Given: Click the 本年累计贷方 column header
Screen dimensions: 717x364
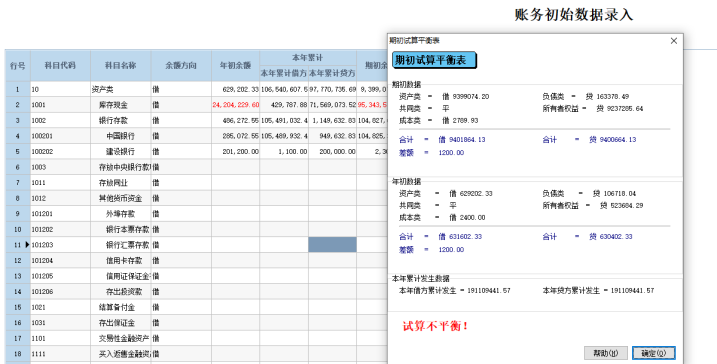Looking at the screenshot, I should point(332,73).
